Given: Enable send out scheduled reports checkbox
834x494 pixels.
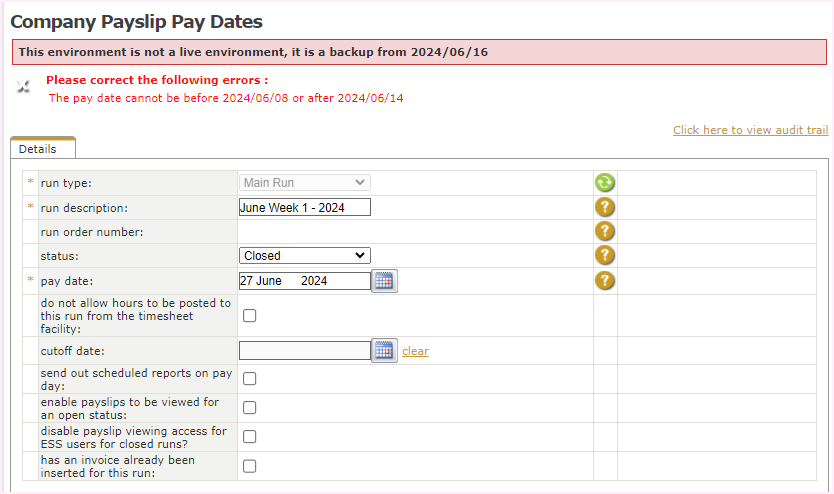Looking at the screenshot, I should coord(249,379).
